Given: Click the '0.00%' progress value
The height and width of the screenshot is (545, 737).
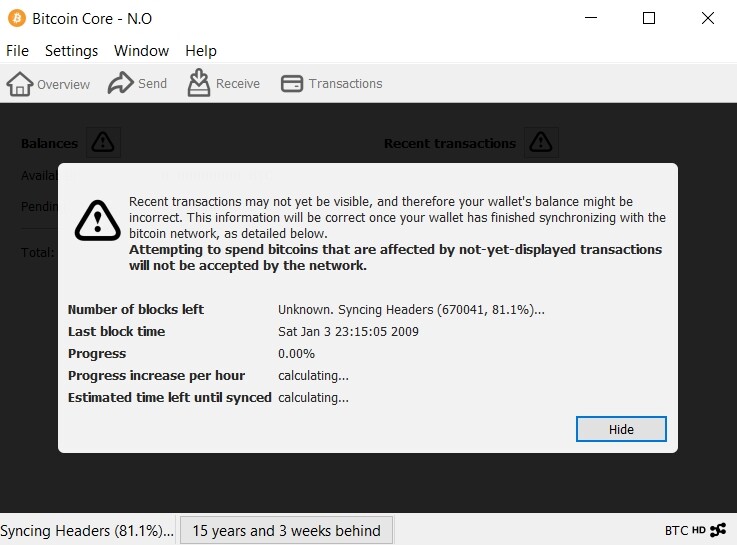Looking at the screenshot, I should pyautogui.click(x=296, y=353).
